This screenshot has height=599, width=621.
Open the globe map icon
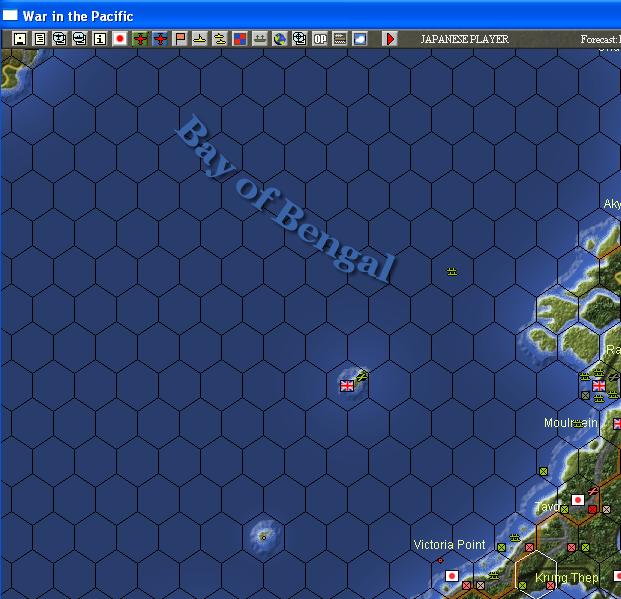[x=280, y=39]
